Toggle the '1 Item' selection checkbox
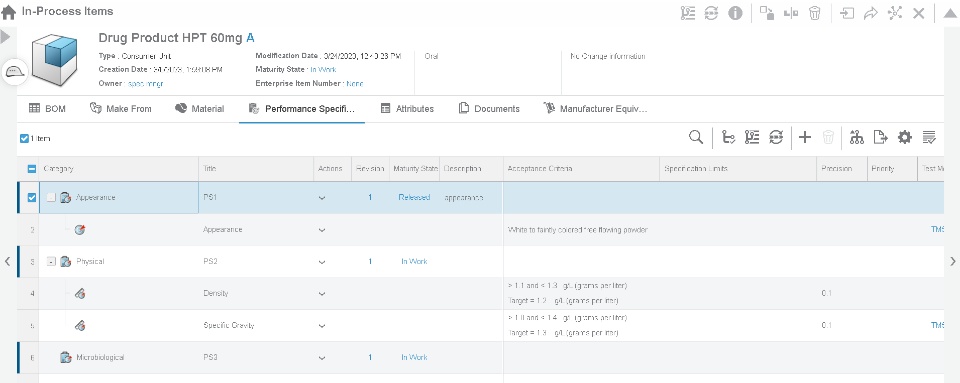960x383 pixels. click(24, 139)
